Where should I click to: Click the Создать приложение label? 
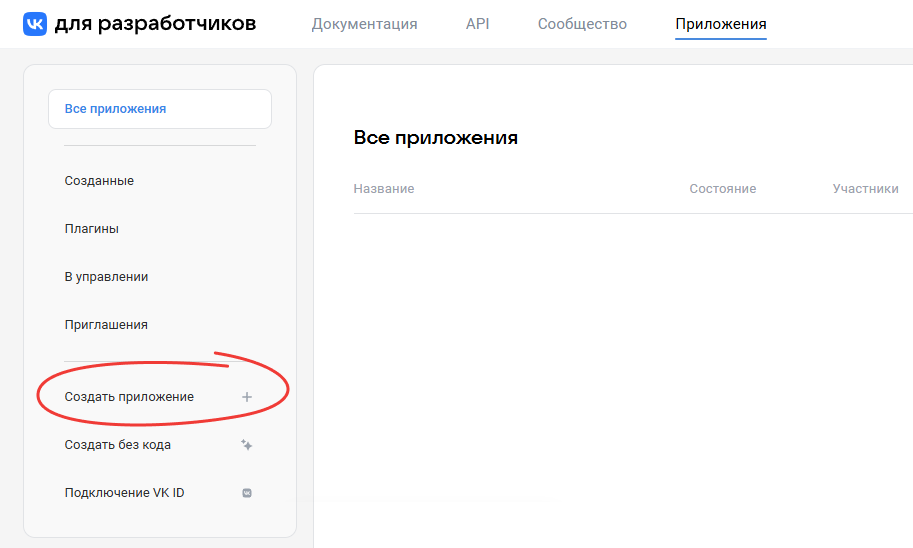[129, 397]
